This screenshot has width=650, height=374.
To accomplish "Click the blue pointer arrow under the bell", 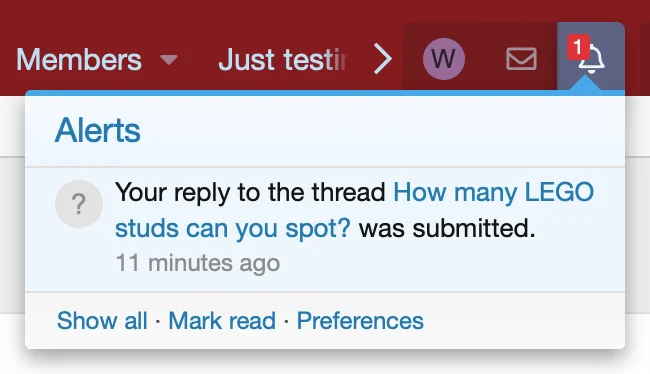I will [585, 83].
